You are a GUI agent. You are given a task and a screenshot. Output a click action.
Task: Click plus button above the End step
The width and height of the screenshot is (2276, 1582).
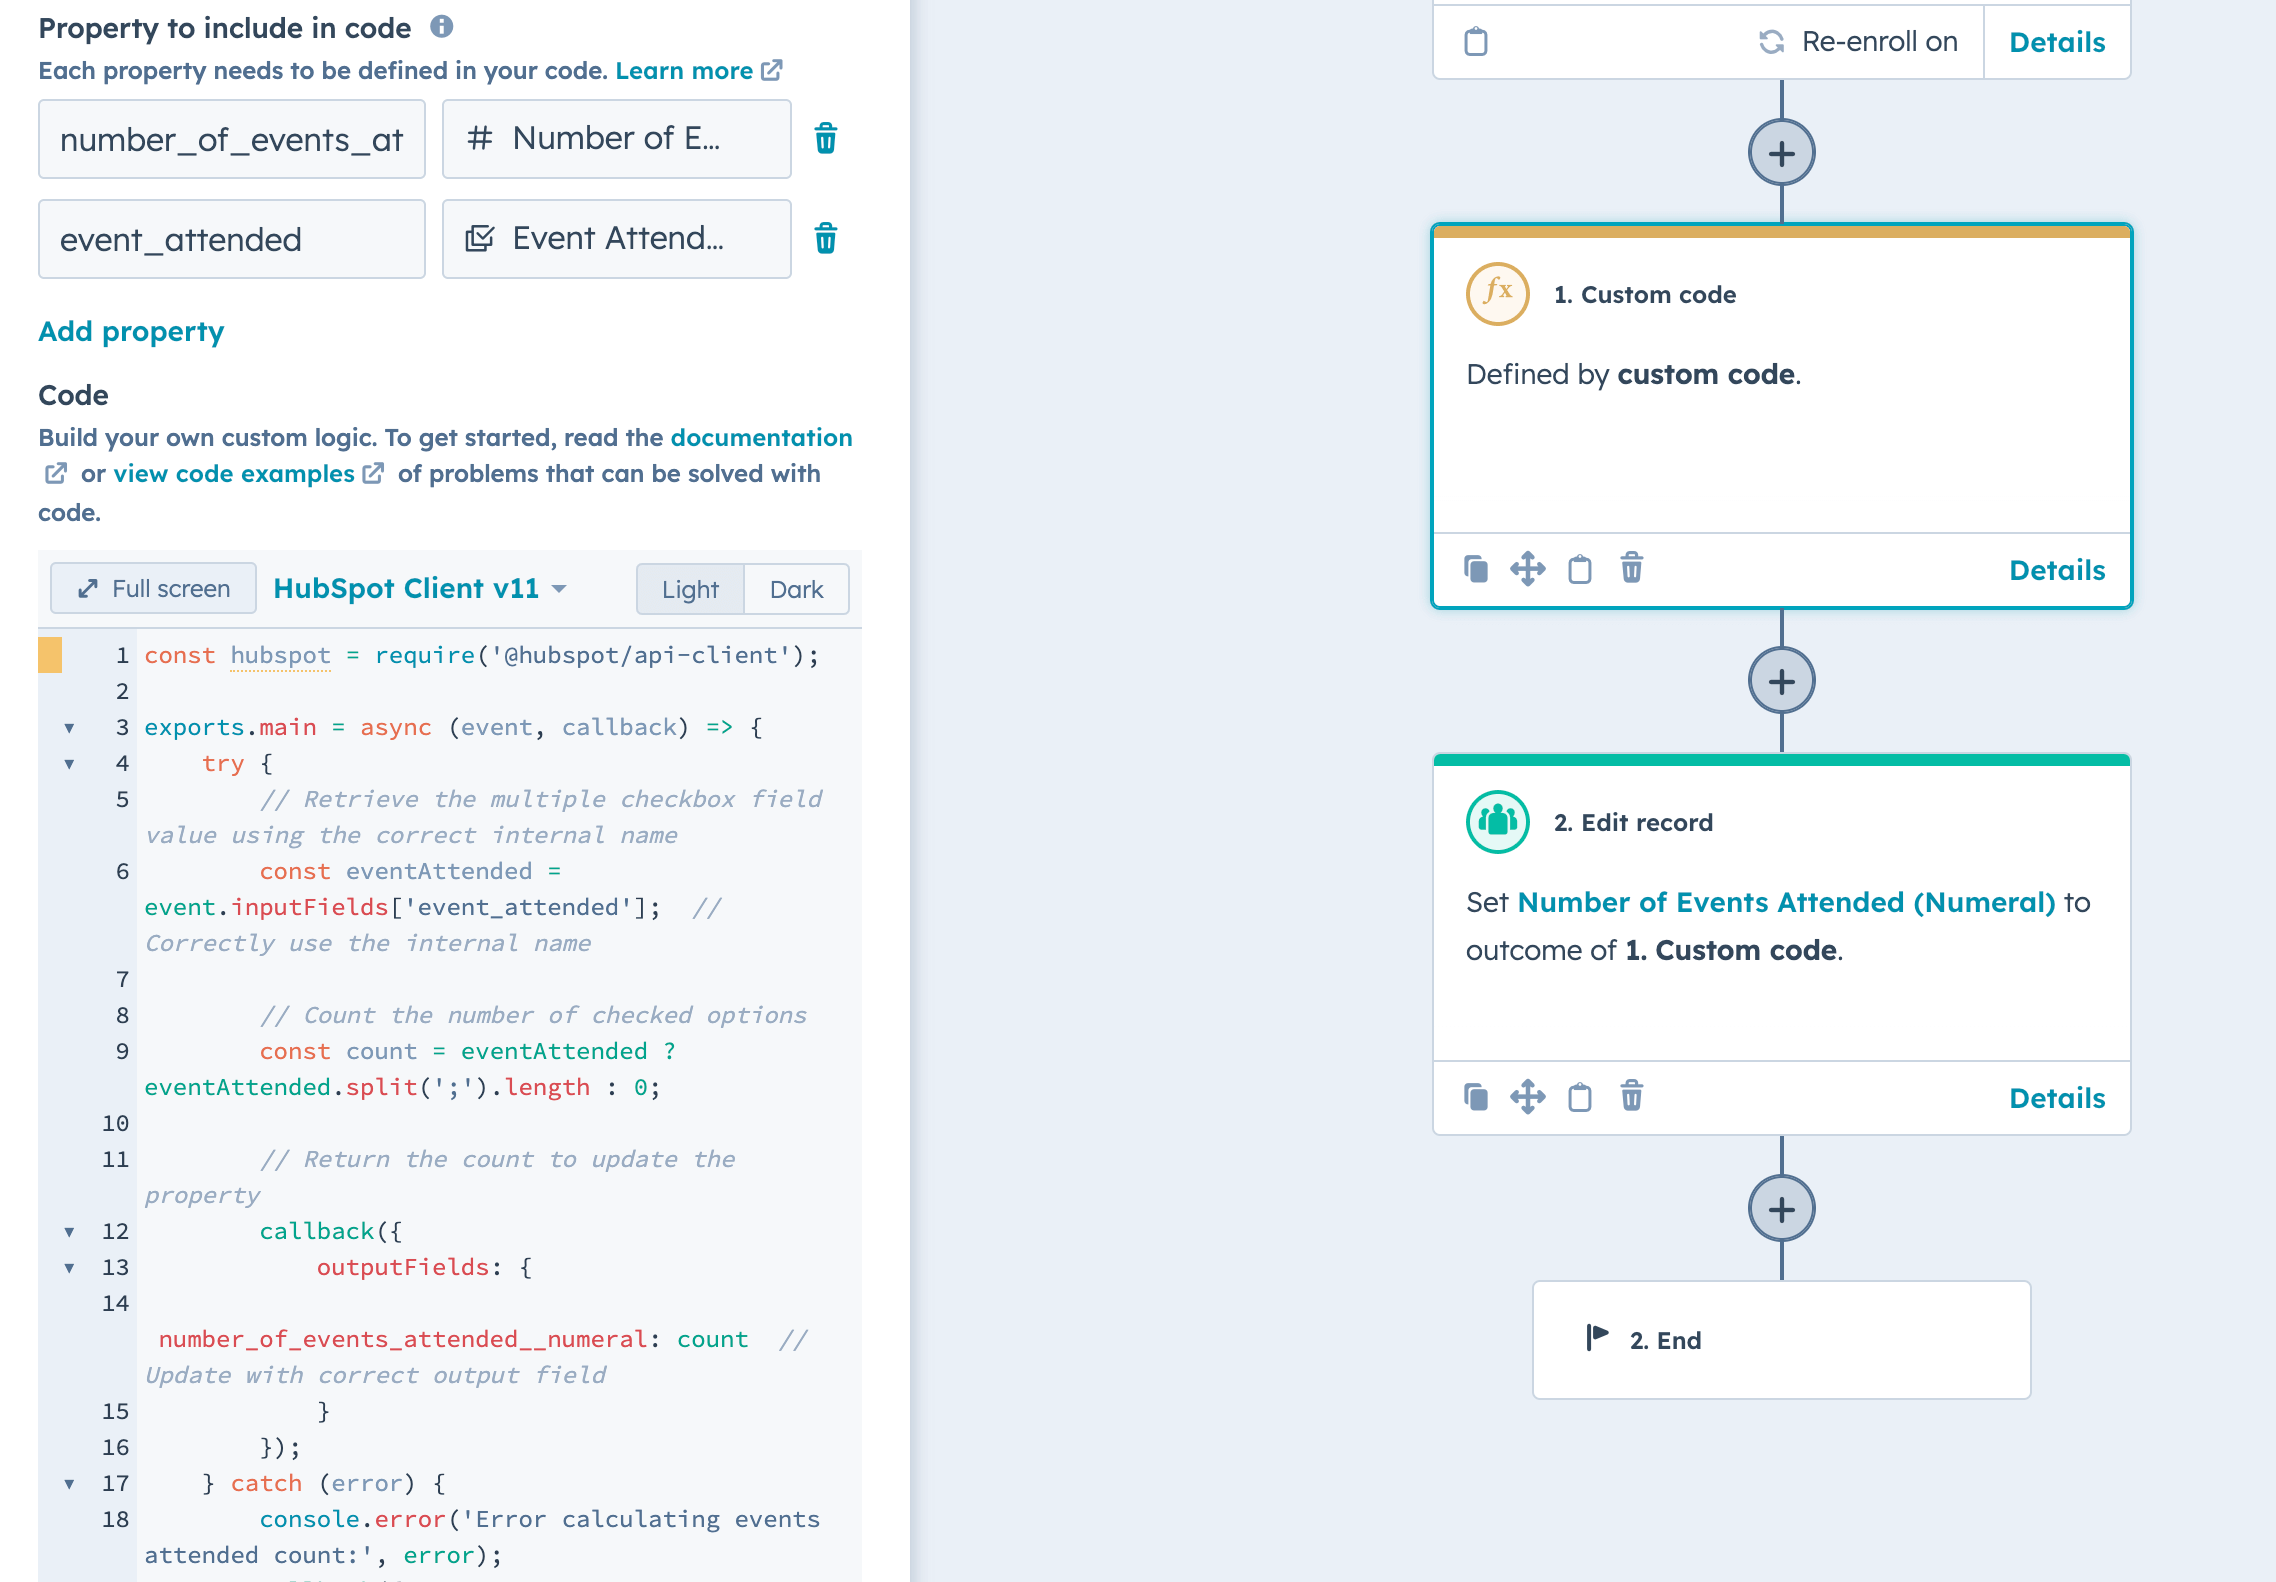pyautogui.click(x=1781, y=1209)
